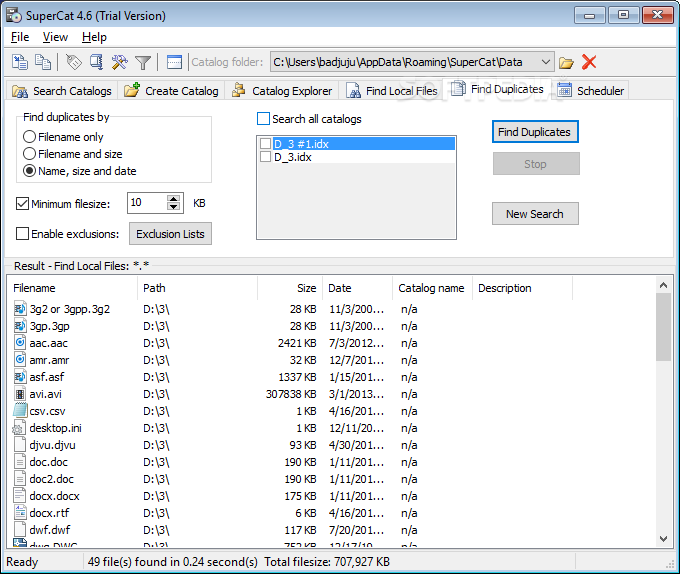Enable the exclusions checkbox

22,234
